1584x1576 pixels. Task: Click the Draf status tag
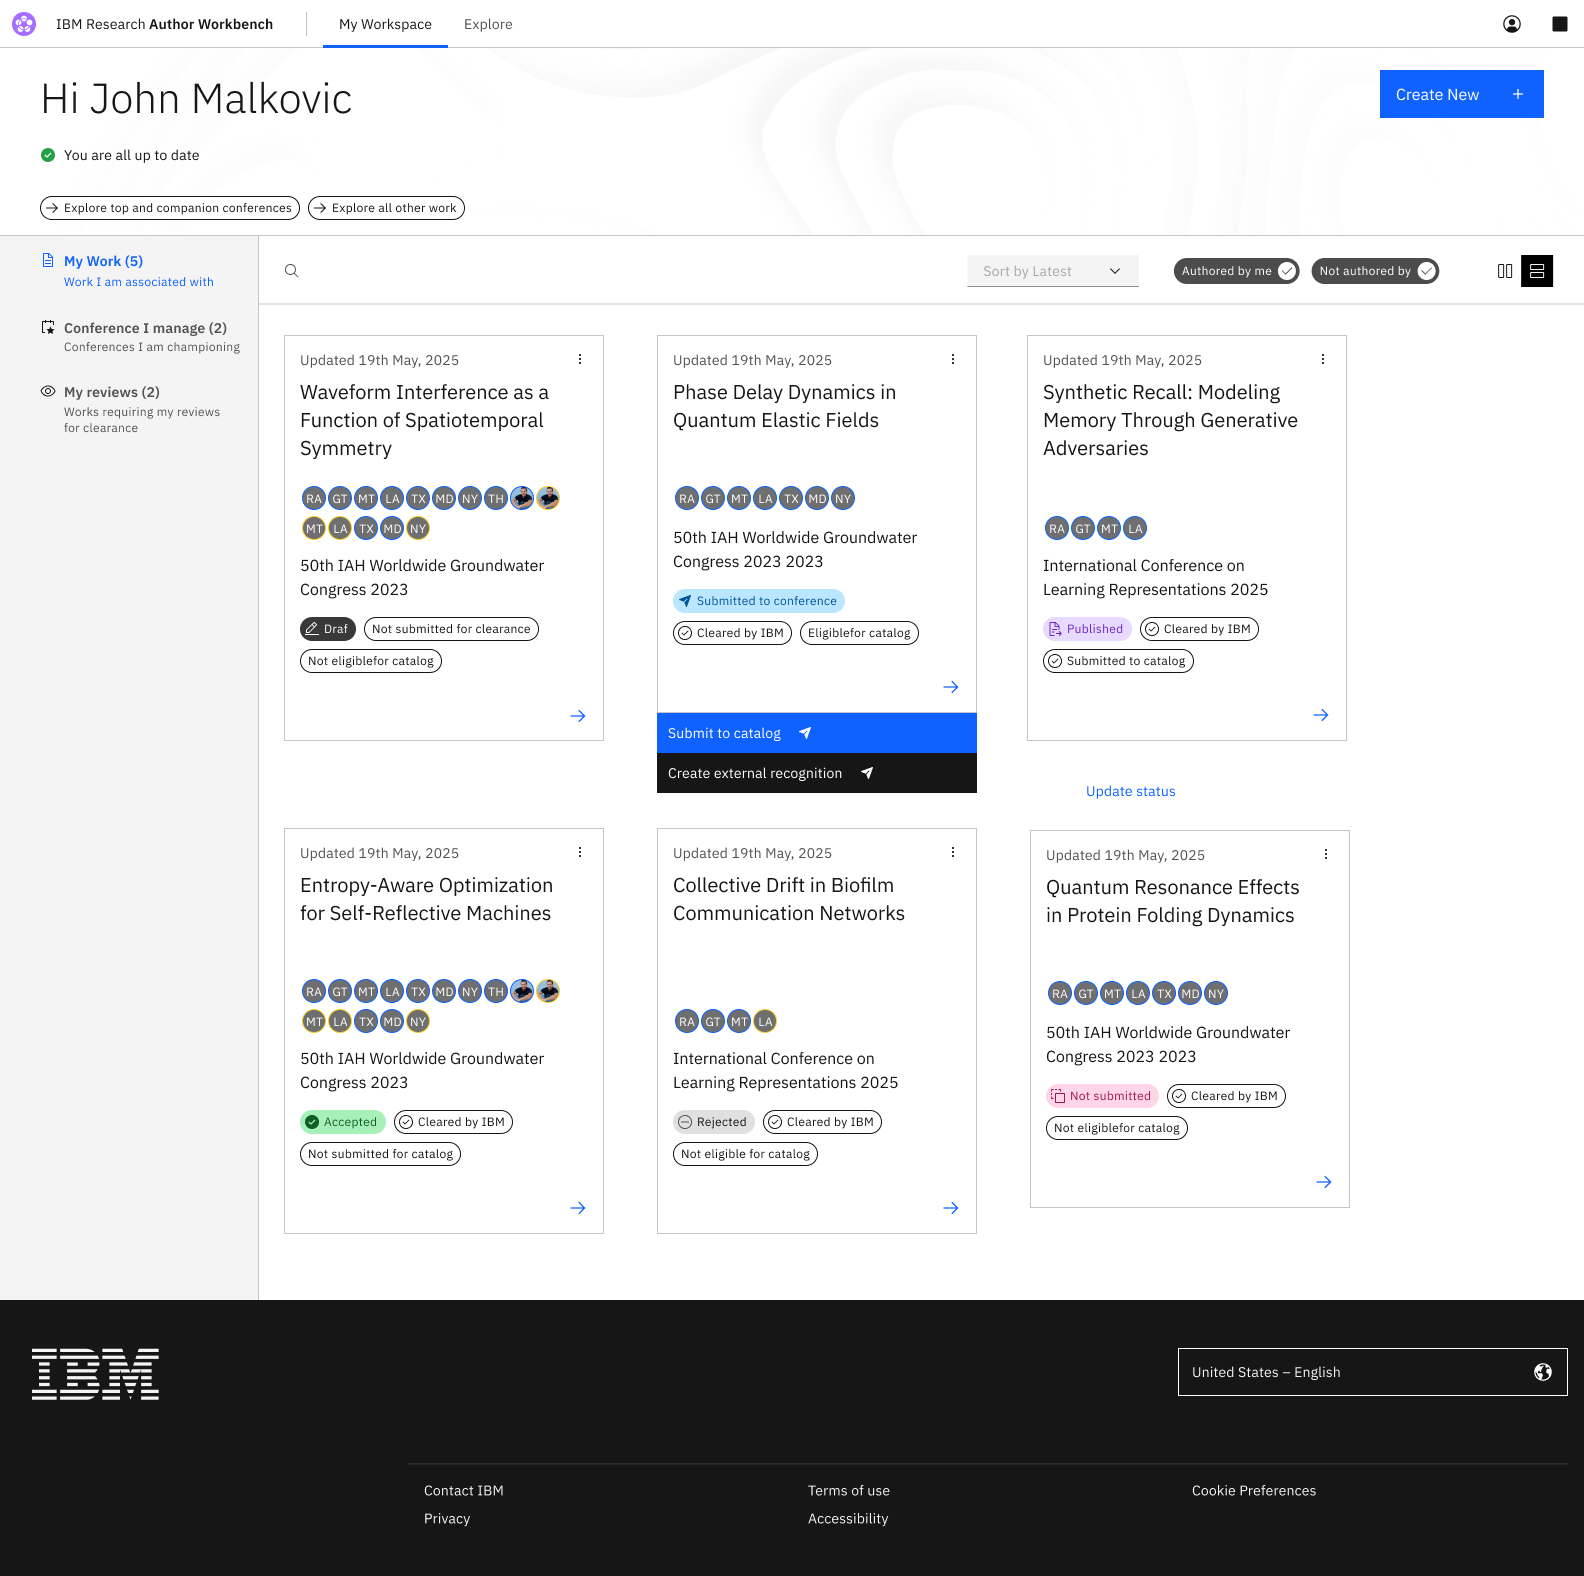click(328, 629)
